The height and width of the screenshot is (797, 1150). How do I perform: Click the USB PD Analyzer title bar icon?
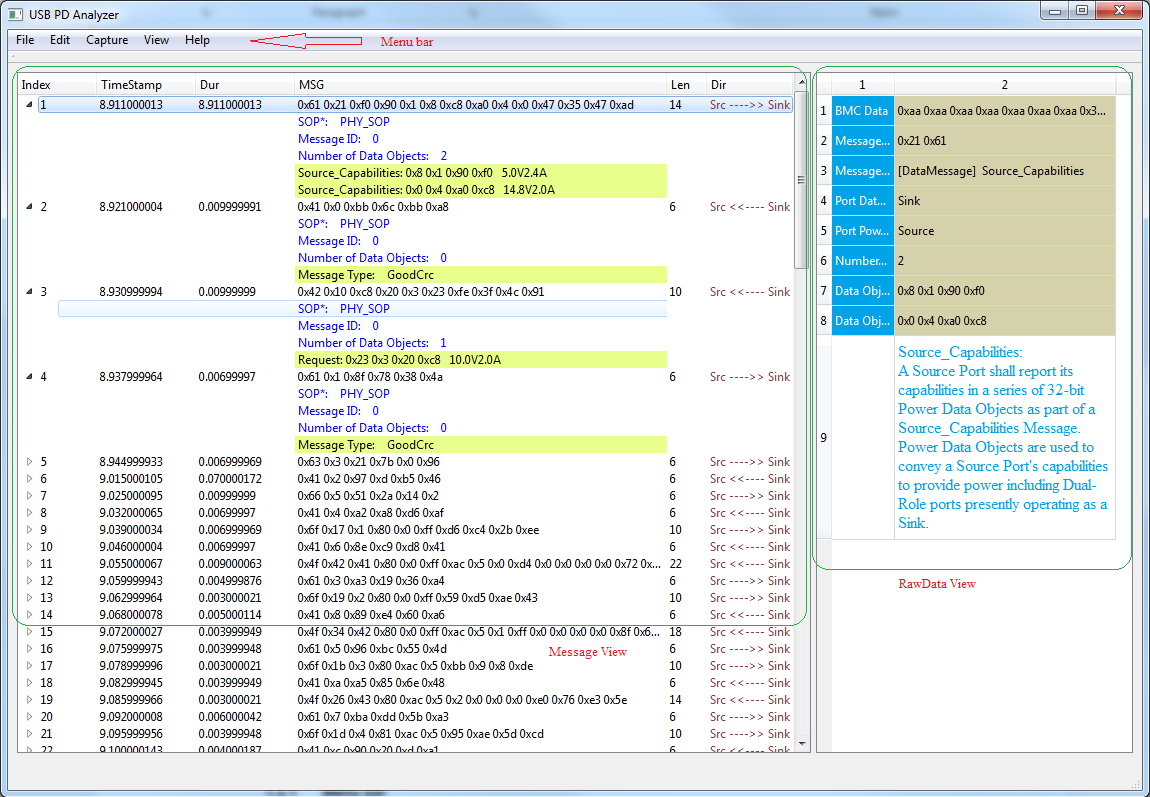14,14
